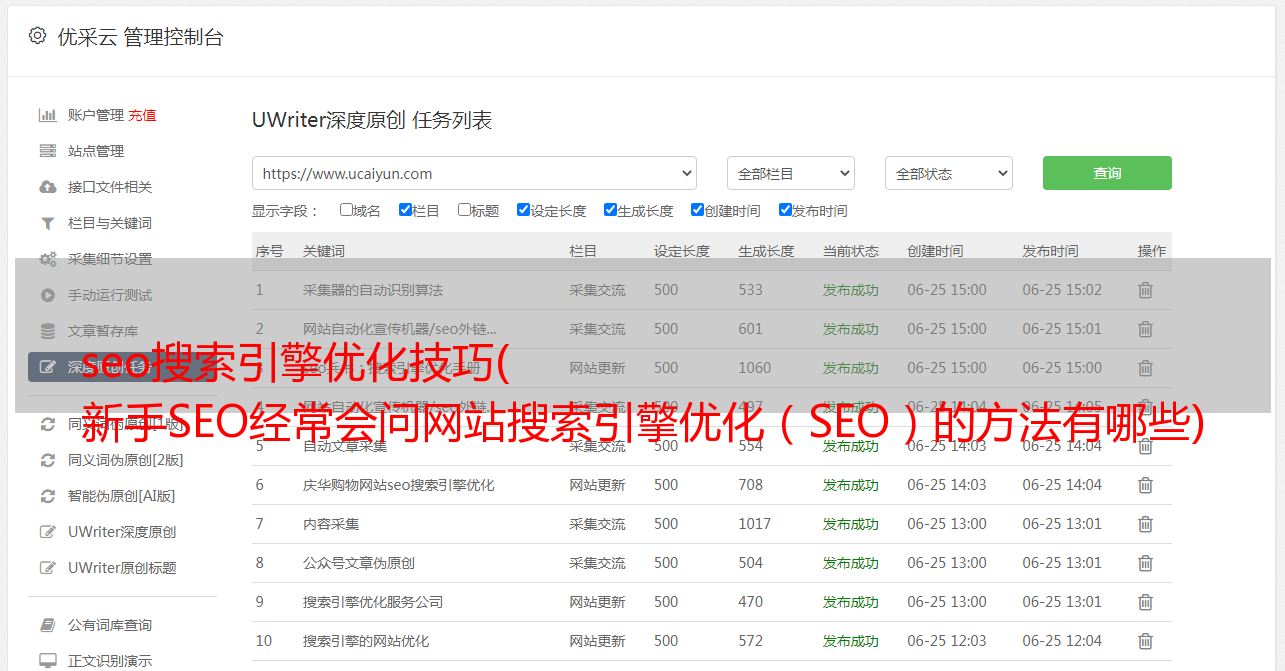The height and width of the screenshot is (671, 1285).
Task: Click the server icon for 站点管理
Action: (x=47, y=151)
